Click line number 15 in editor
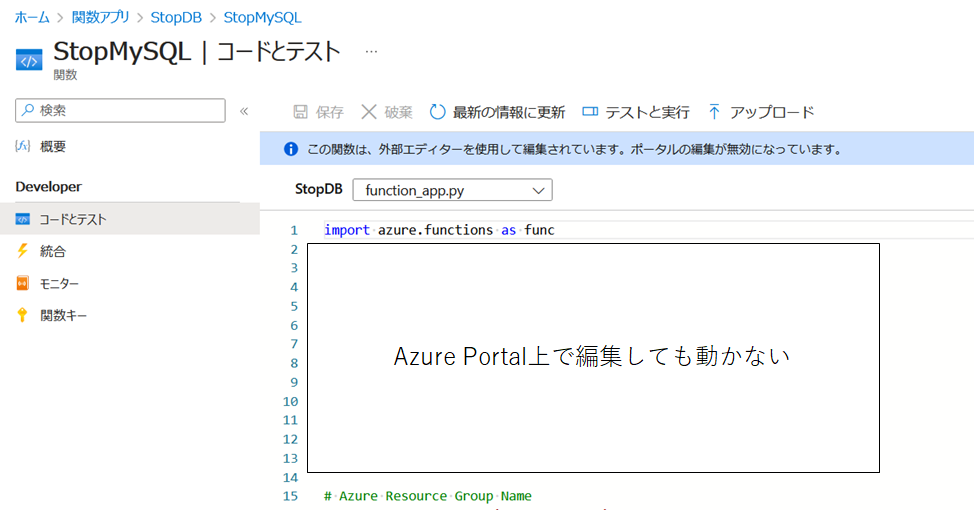This screenshot has height=510, width=974. pyautogui.click(x=291, y=496)
